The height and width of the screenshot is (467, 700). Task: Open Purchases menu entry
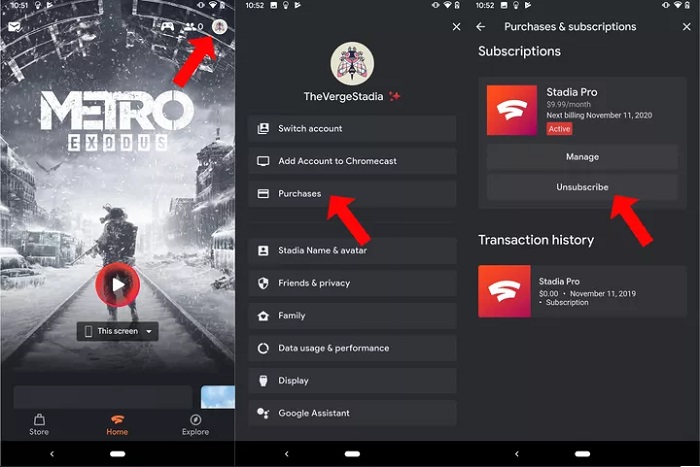pos(352,194)
